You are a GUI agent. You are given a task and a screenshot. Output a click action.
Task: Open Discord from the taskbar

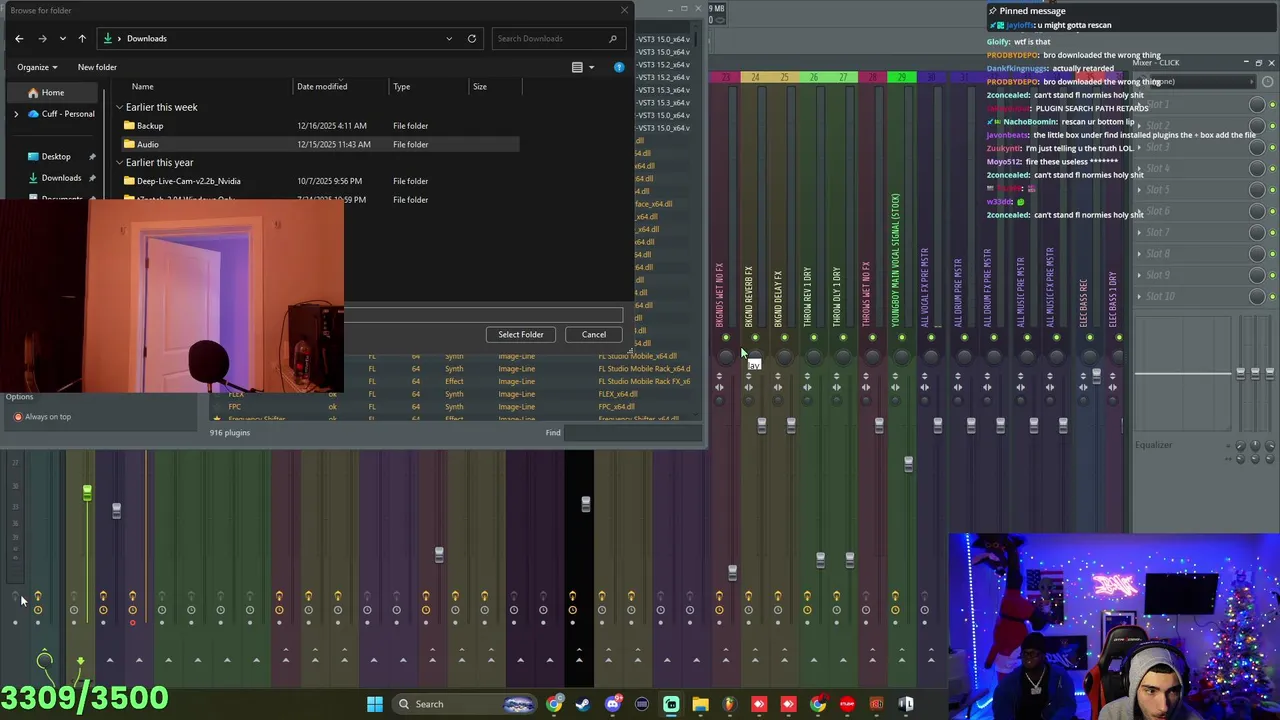click(612, 704)
